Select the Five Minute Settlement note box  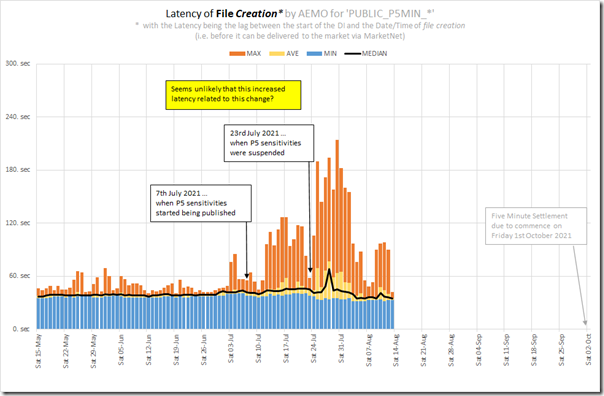tap(536, 226)
